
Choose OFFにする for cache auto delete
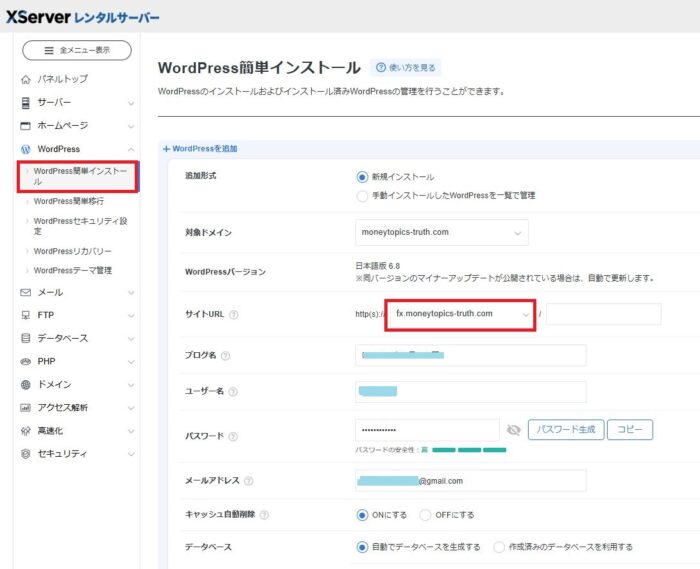tap(425, 515)
